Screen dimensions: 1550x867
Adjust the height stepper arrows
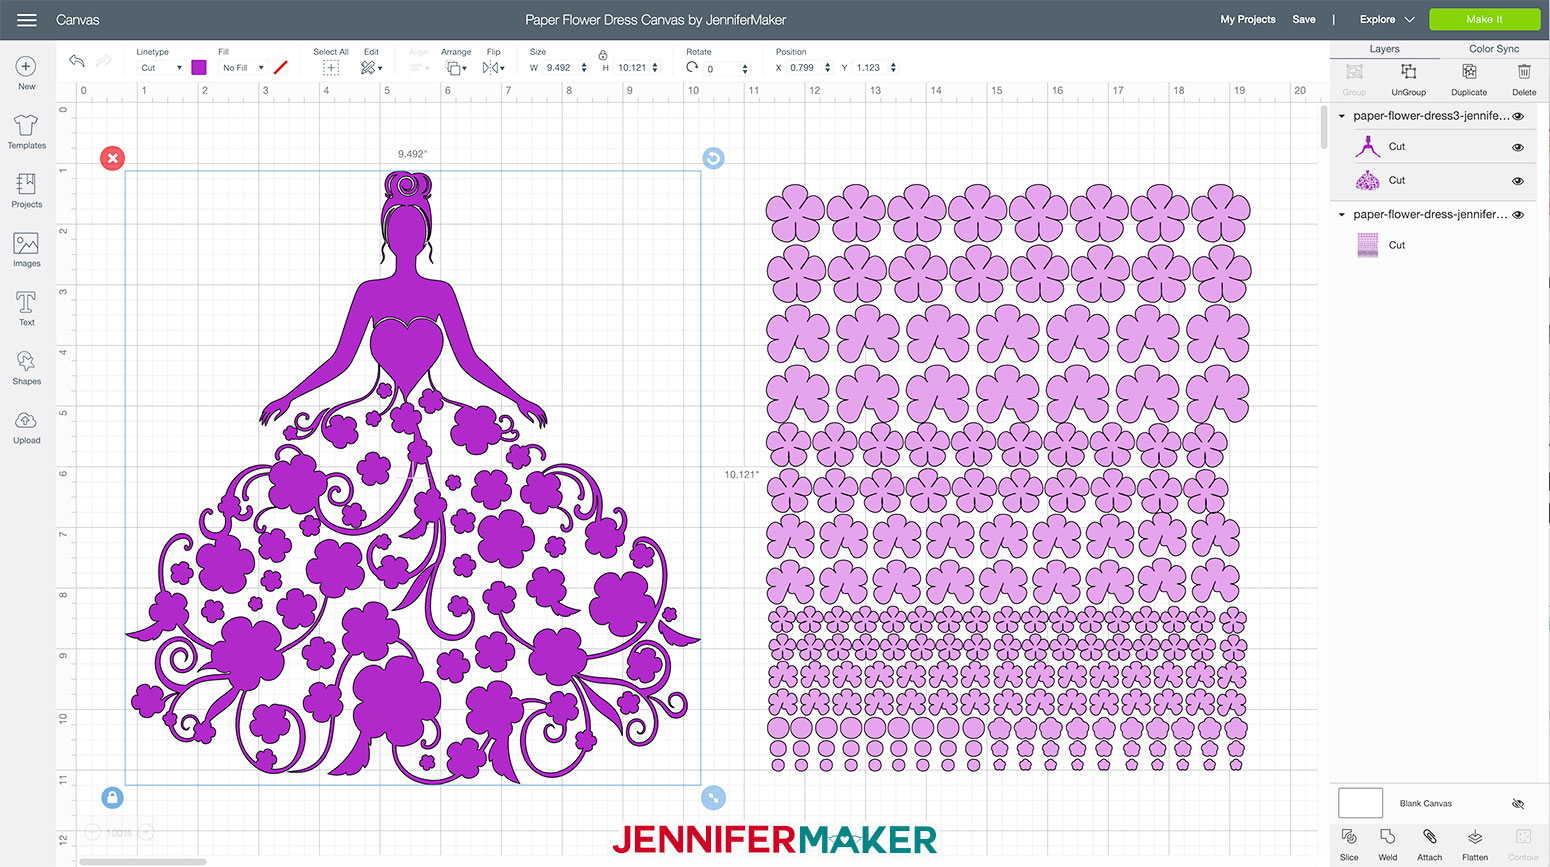(655, 68)
